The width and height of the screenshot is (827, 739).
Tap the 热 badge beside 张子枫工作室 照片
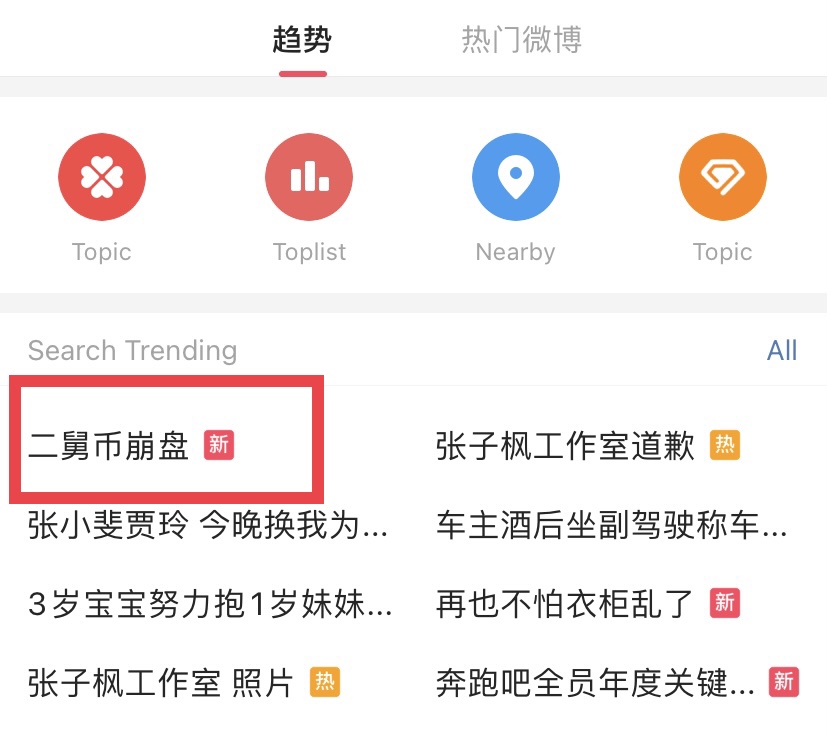pyautogui.click(x=325, y=682)
